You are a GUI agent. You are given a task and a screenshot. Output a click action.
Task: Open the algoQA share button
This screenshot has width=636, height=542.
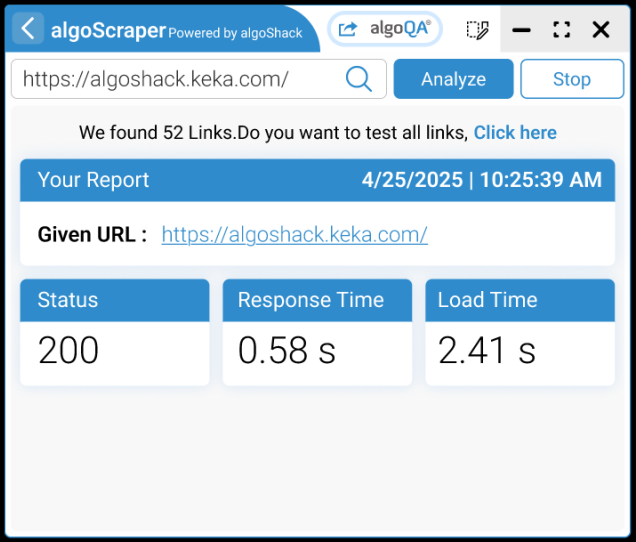[386, 29]
